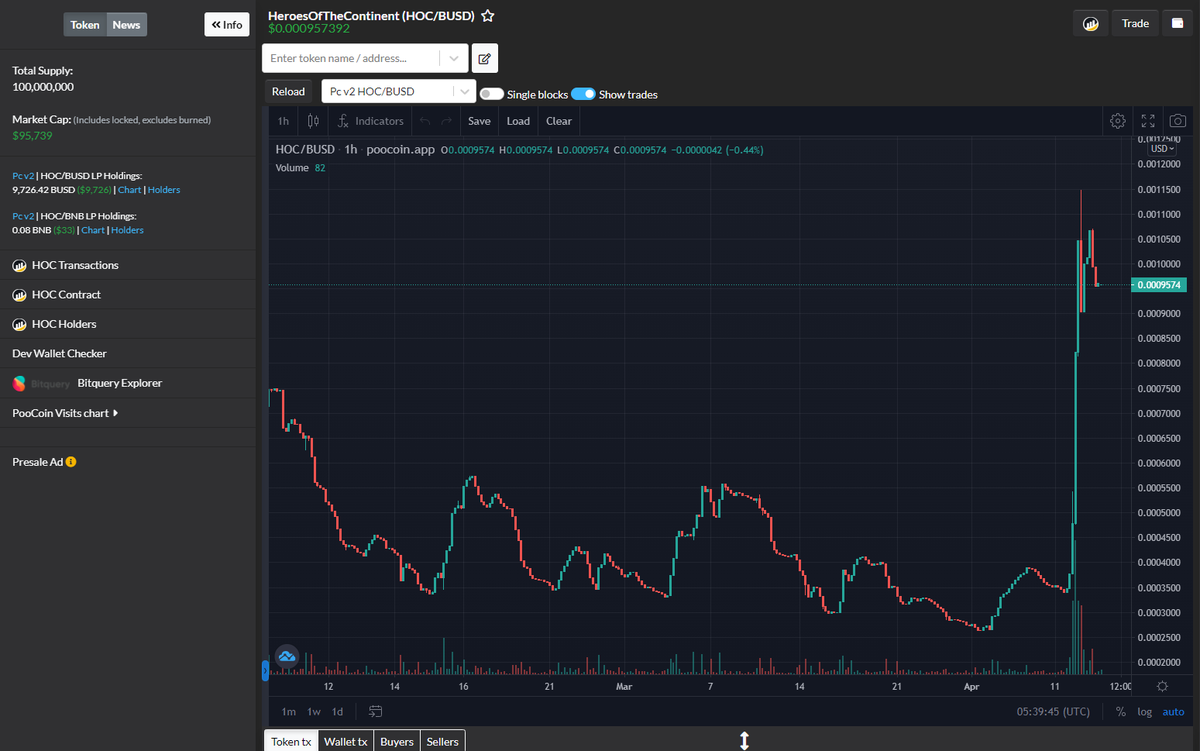Switch chart to fullscreen mode
This screenshot has width=1200, height=751.
1148,121
